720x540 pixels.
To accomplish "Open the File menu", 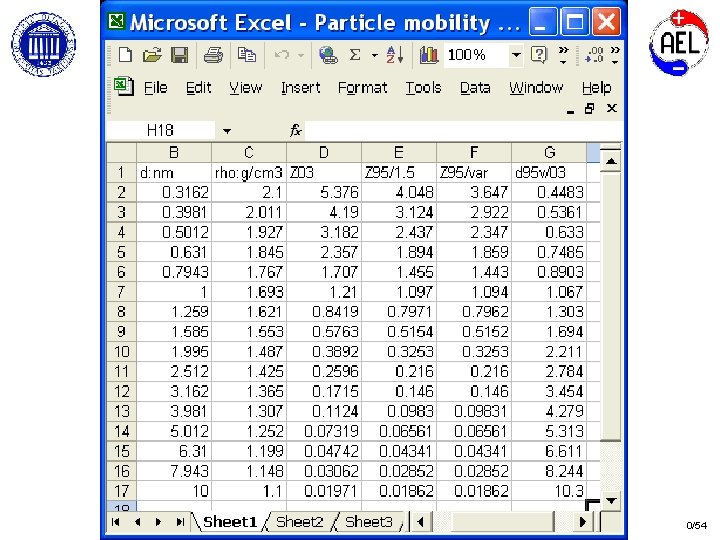I will (156, 87).
